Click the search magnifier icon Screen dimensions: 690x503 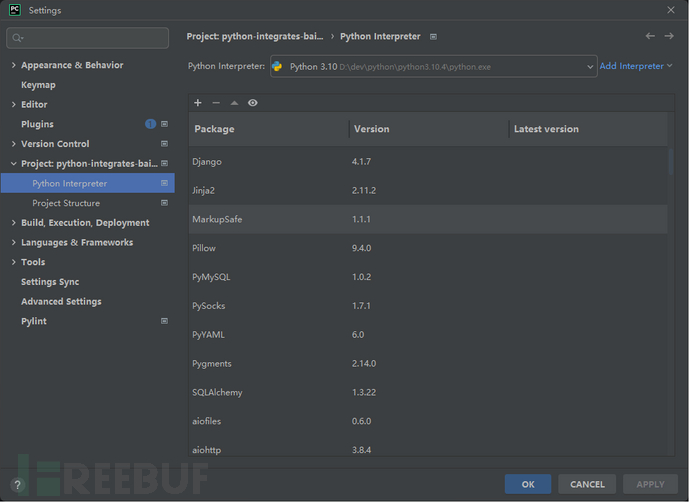(18, 38)
